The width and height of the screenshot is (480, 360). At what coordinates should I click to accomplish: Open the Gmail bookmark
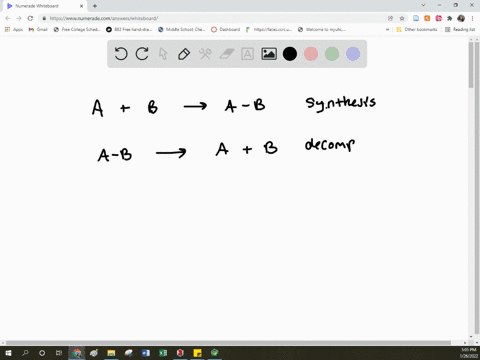pyautogui.click(x=38, y=30)
